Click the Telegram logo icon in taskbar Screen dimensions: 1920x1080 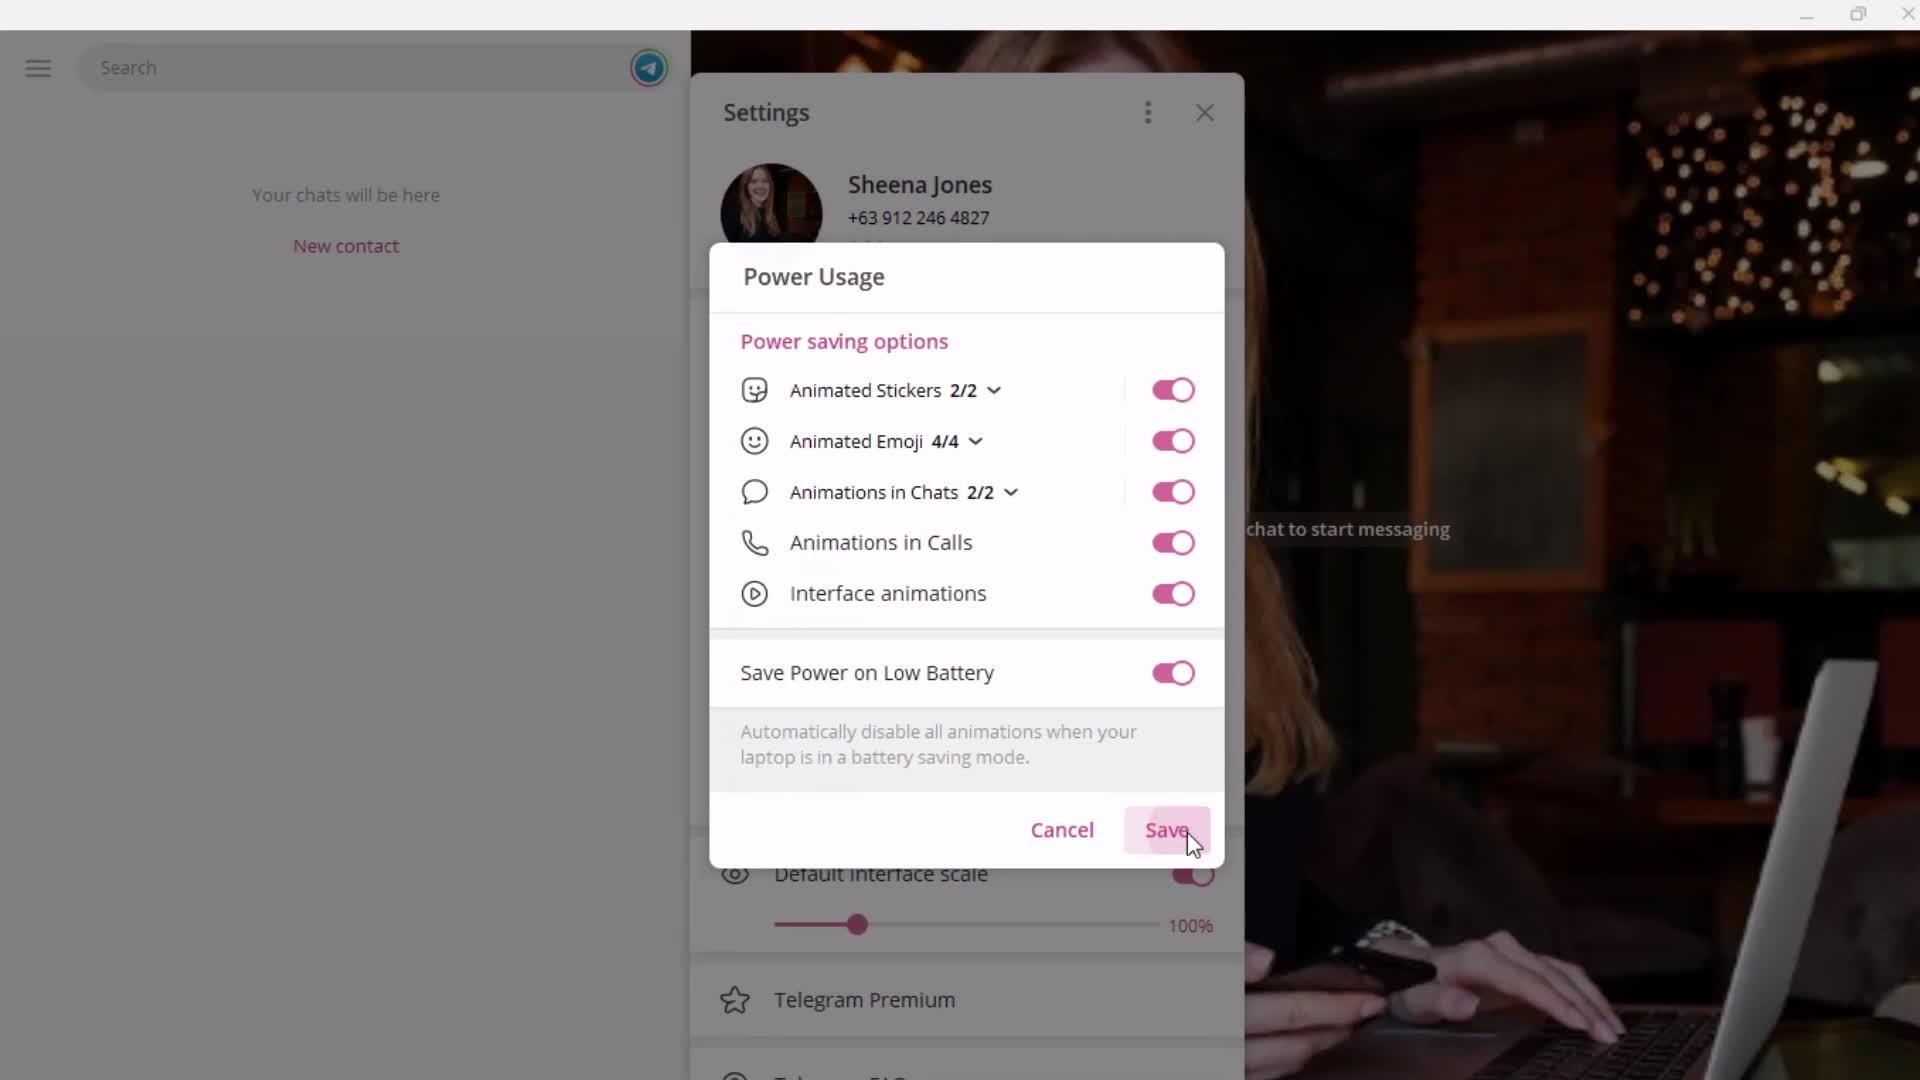[650, 69]
